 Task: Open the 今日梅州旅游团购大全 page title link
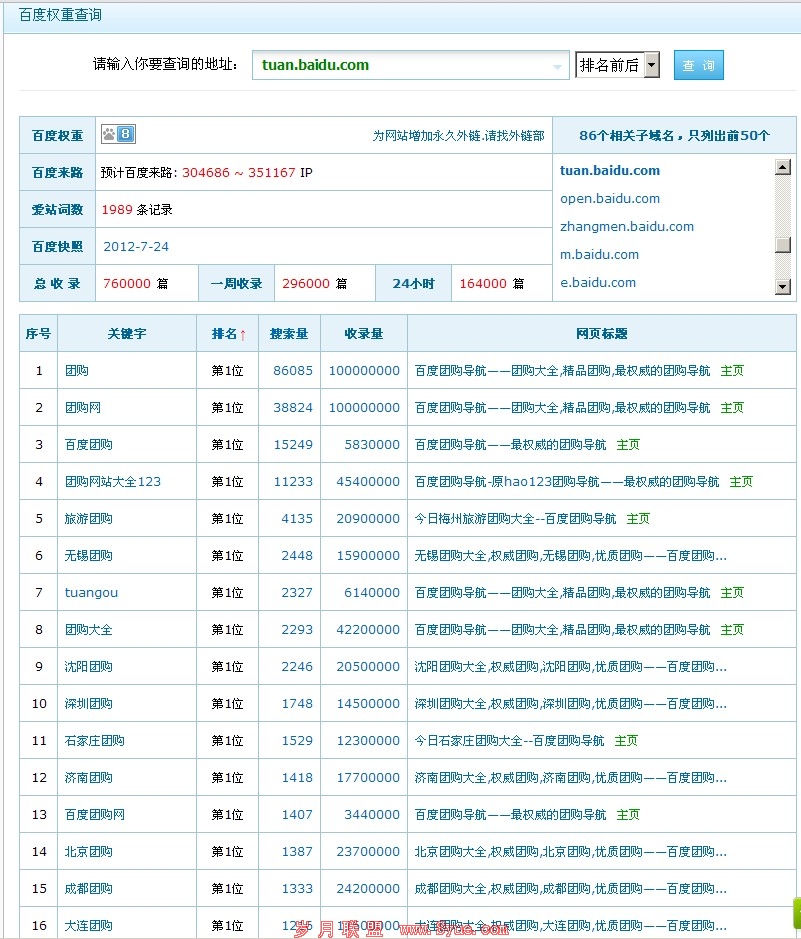(515, 519)
